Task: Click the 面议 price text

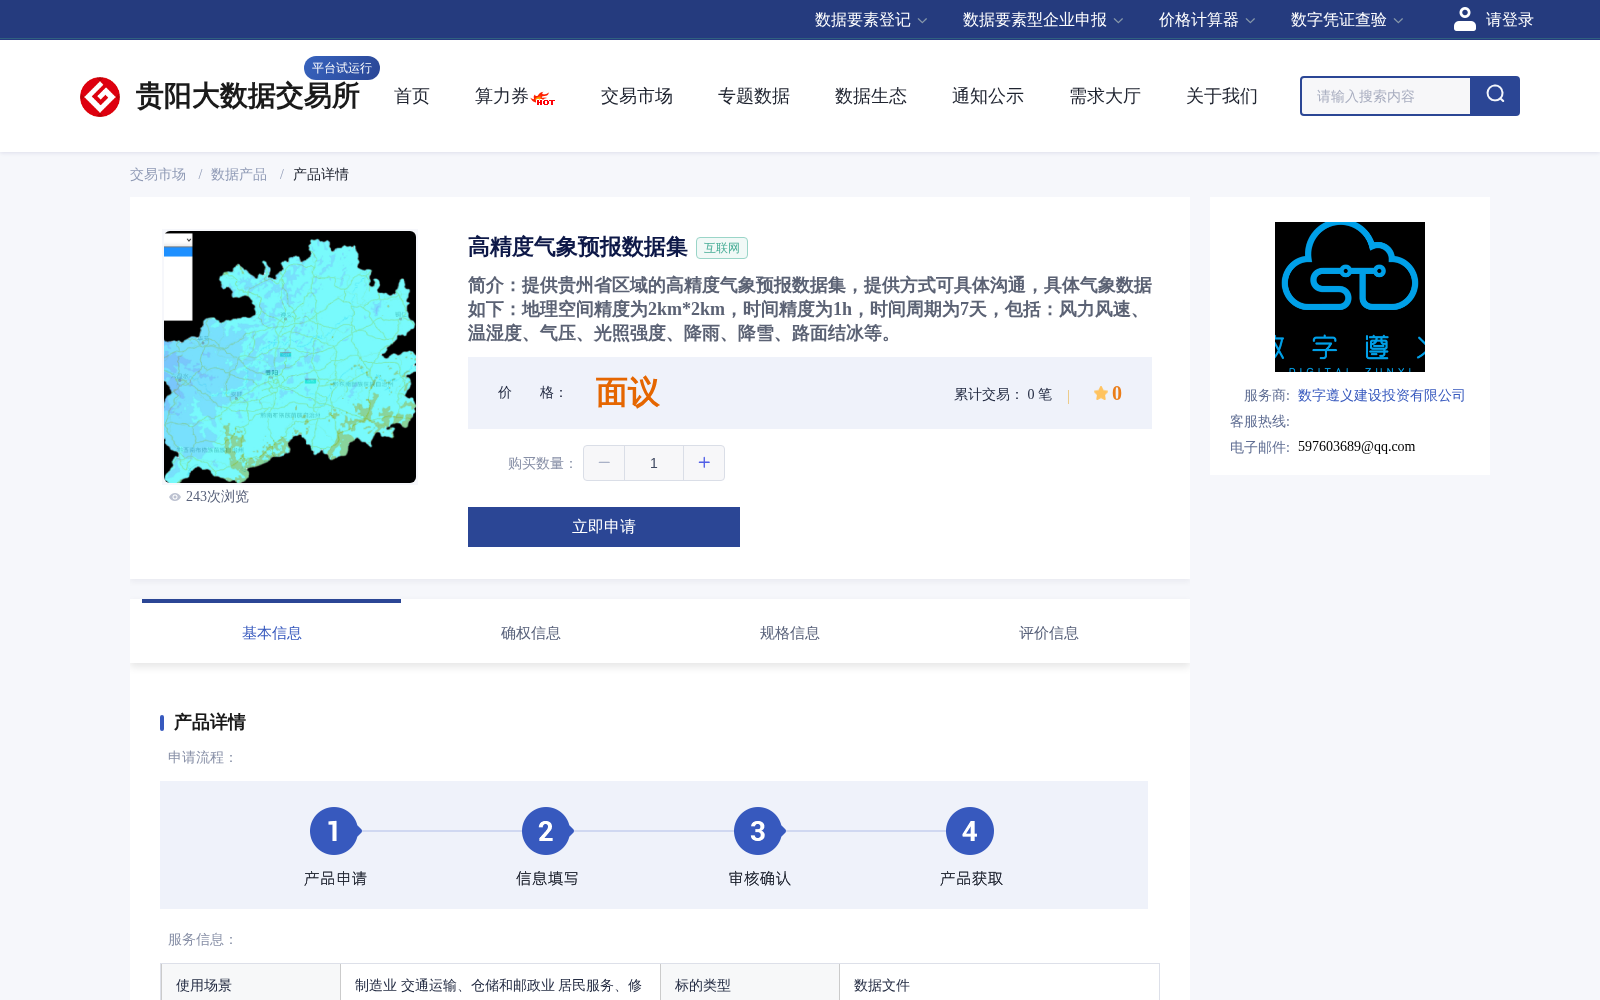Action: click(x=627, y=393)
